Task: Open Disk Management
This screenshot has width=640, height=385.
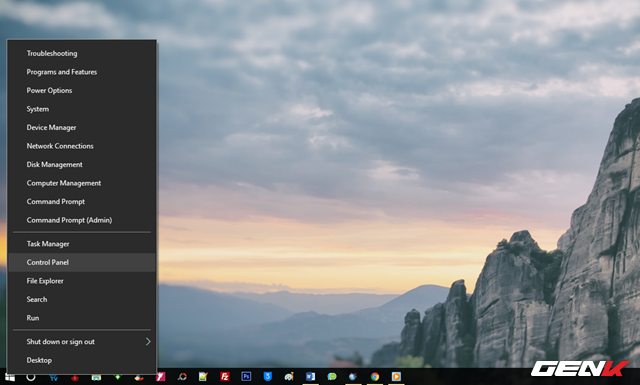Action: [82, 165]
